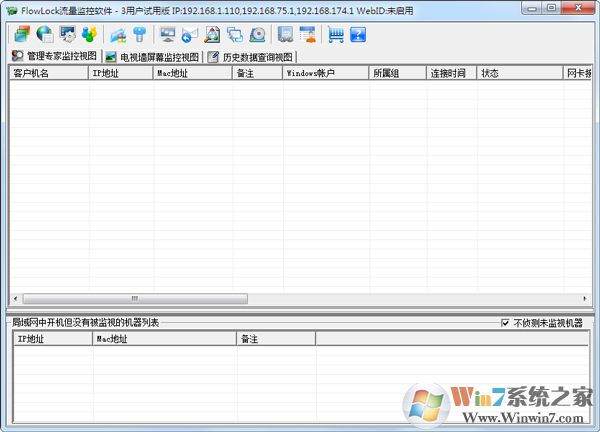Click IP地址 header in unmonitored machines list
This screenshot has width=600, height=432.
point(53,339)
